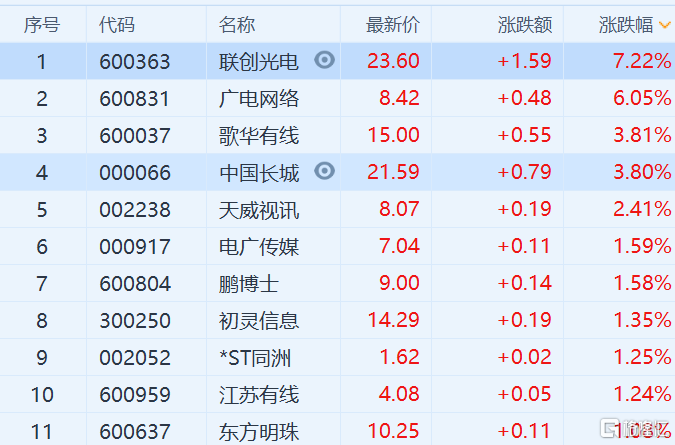
Task: Click percent change 1.25%
Action: 642,357
